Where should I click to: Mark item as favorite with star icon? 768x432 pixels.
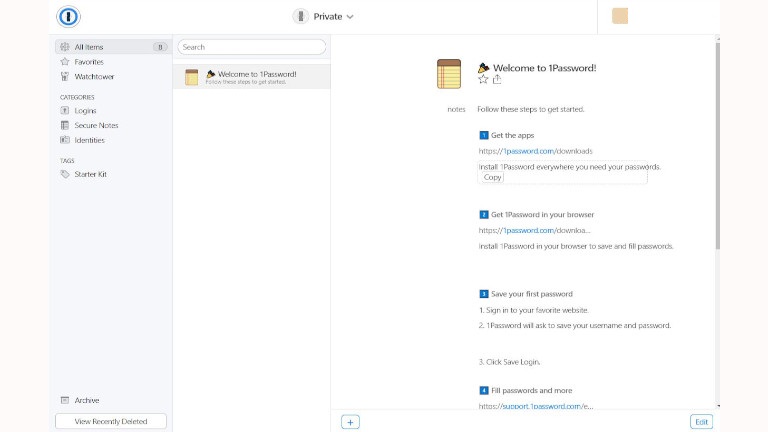[483, 79]
